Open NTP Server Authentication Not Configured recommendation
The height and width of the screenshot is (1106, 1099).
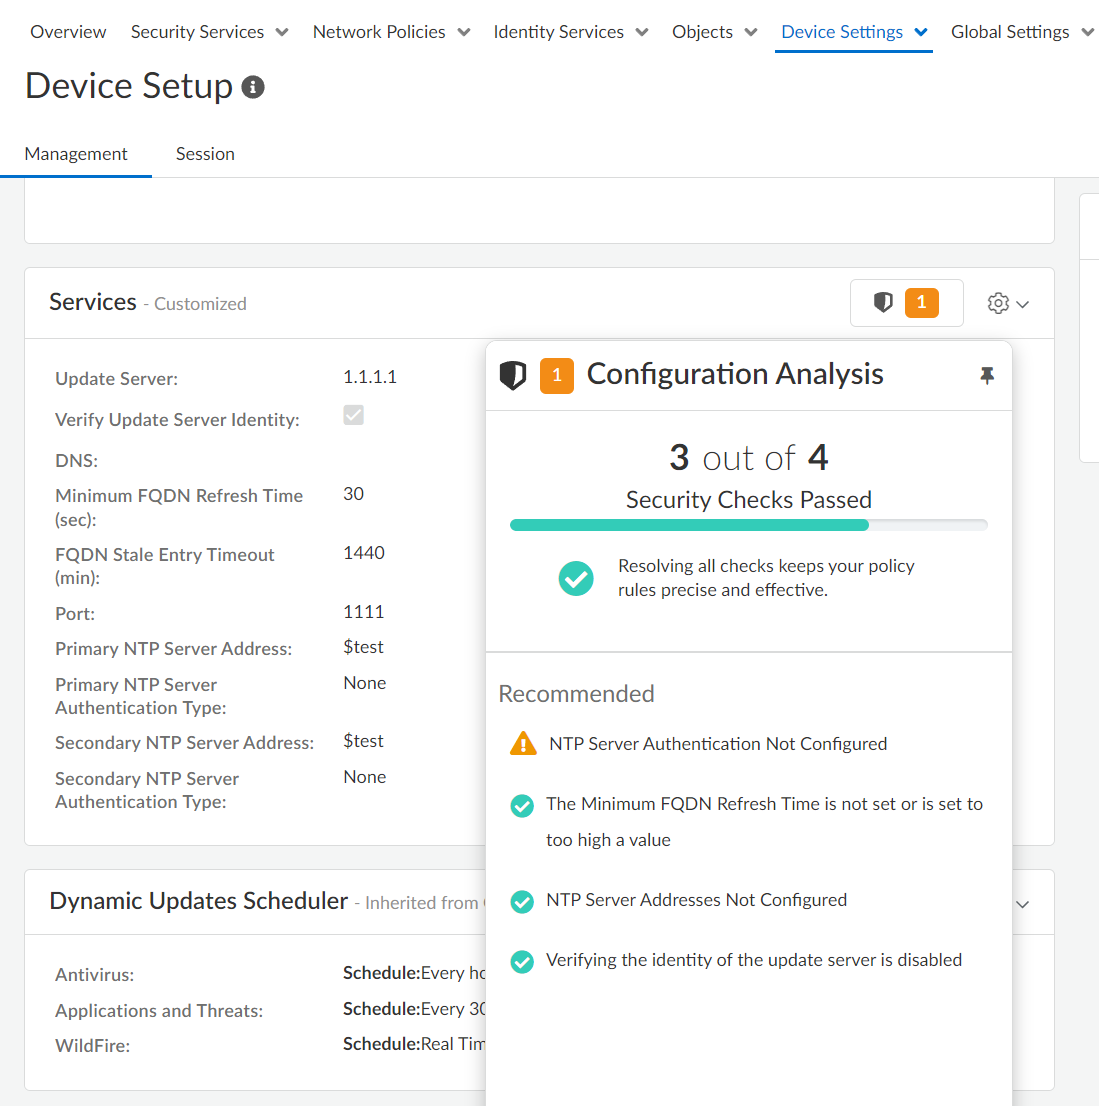pos(718,744)
